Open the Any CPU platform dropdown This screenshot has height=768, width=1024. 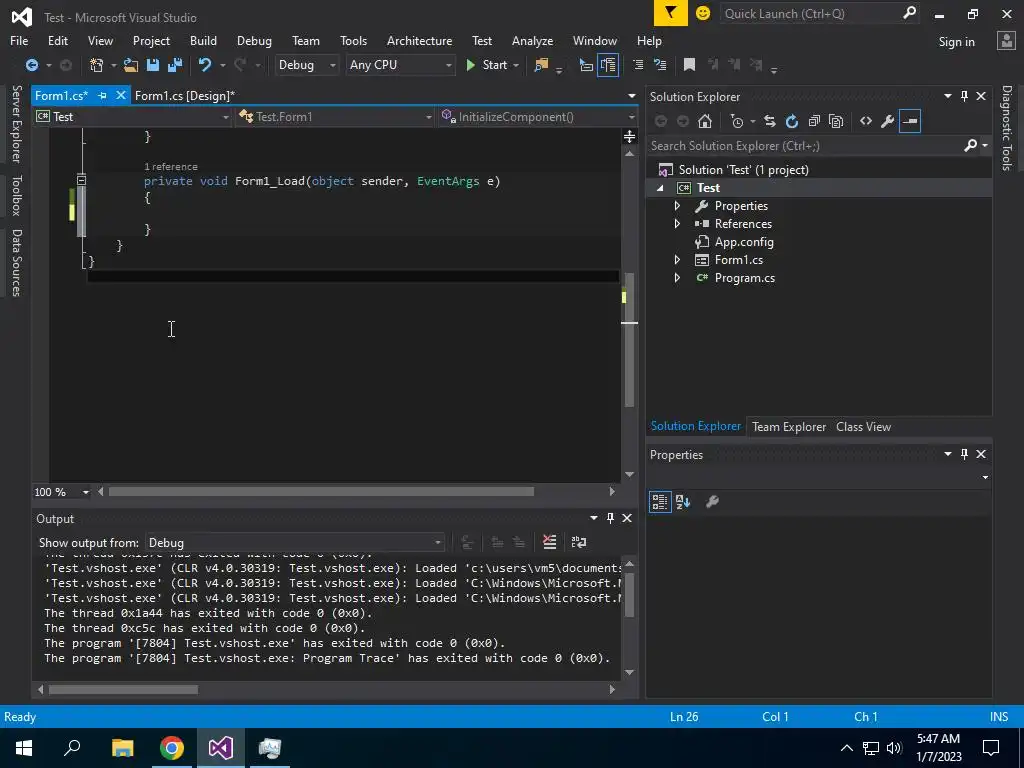coord(400,65)
